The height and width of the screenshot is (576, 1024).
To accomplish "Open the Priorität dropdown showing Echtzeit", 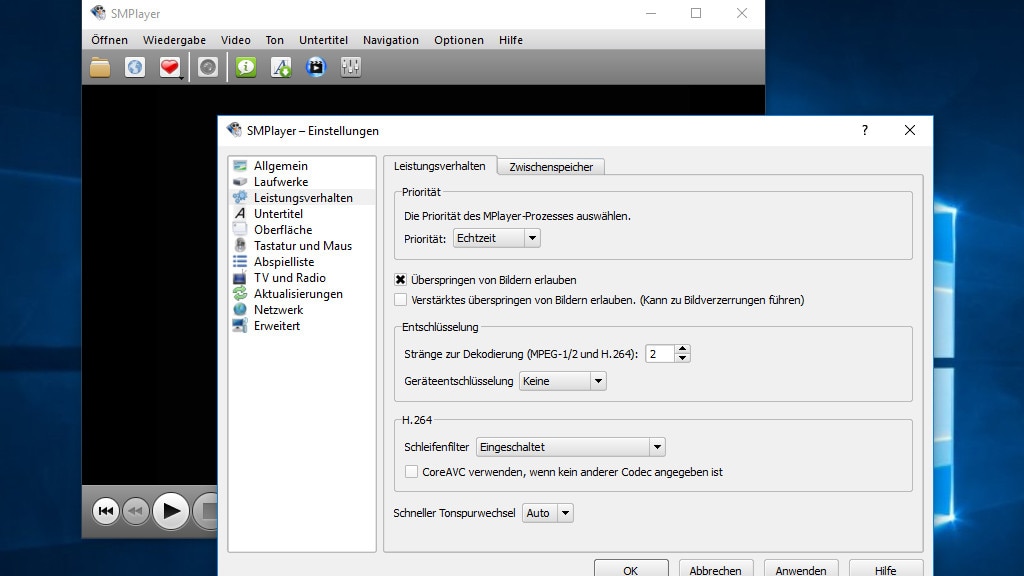I will pyautogui.click(x=497, y=238).
